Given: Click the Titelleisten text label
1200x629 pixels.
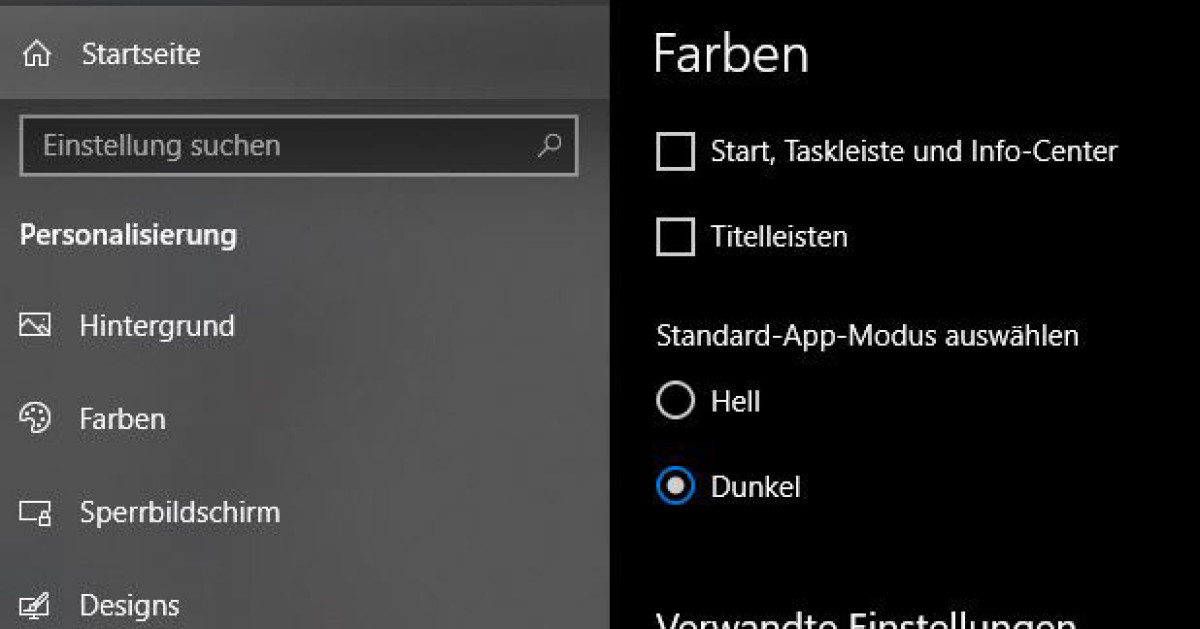Looking at the screenshot, I should 779,237.
